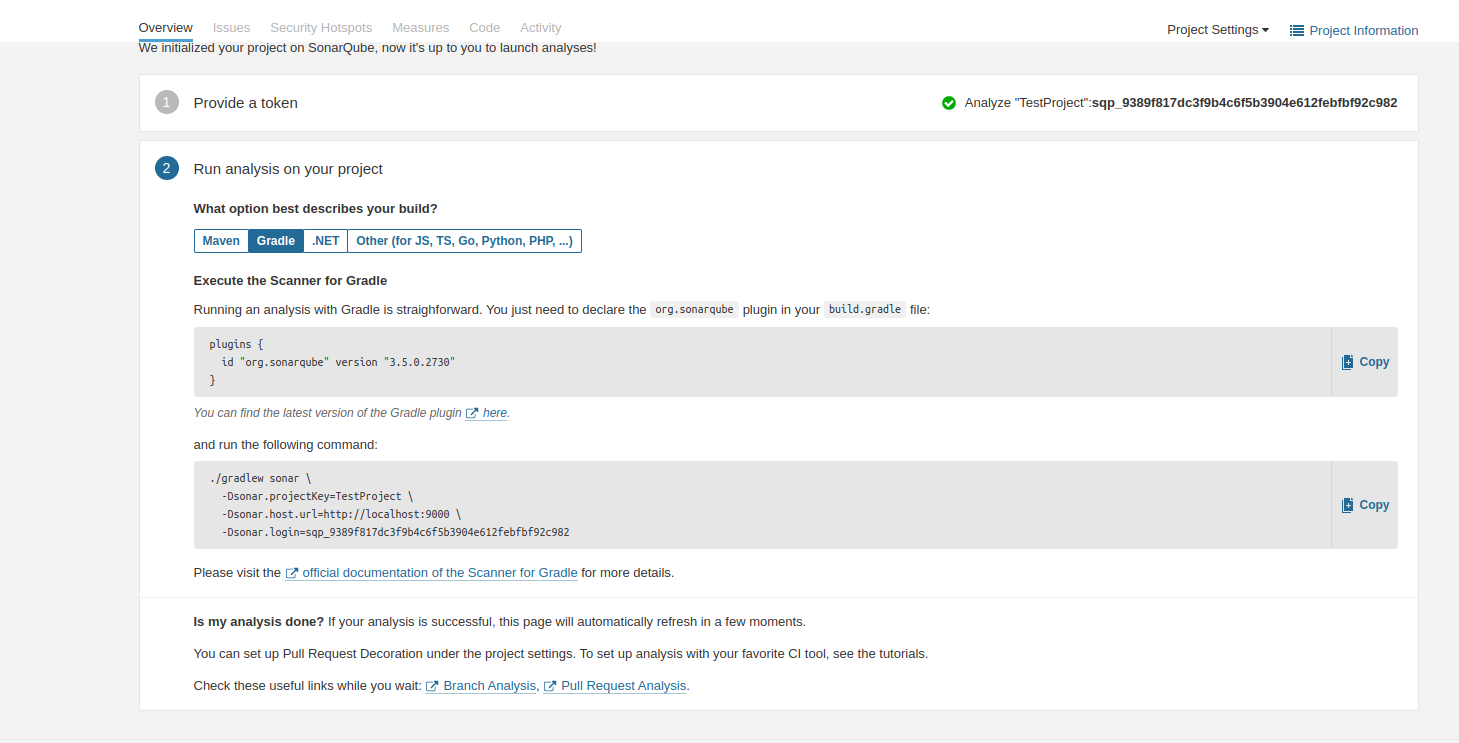Choose Other (for JS, TS, Go, Python, PHP) option
Screen dimensions: 1459x743
pos(464,241)
